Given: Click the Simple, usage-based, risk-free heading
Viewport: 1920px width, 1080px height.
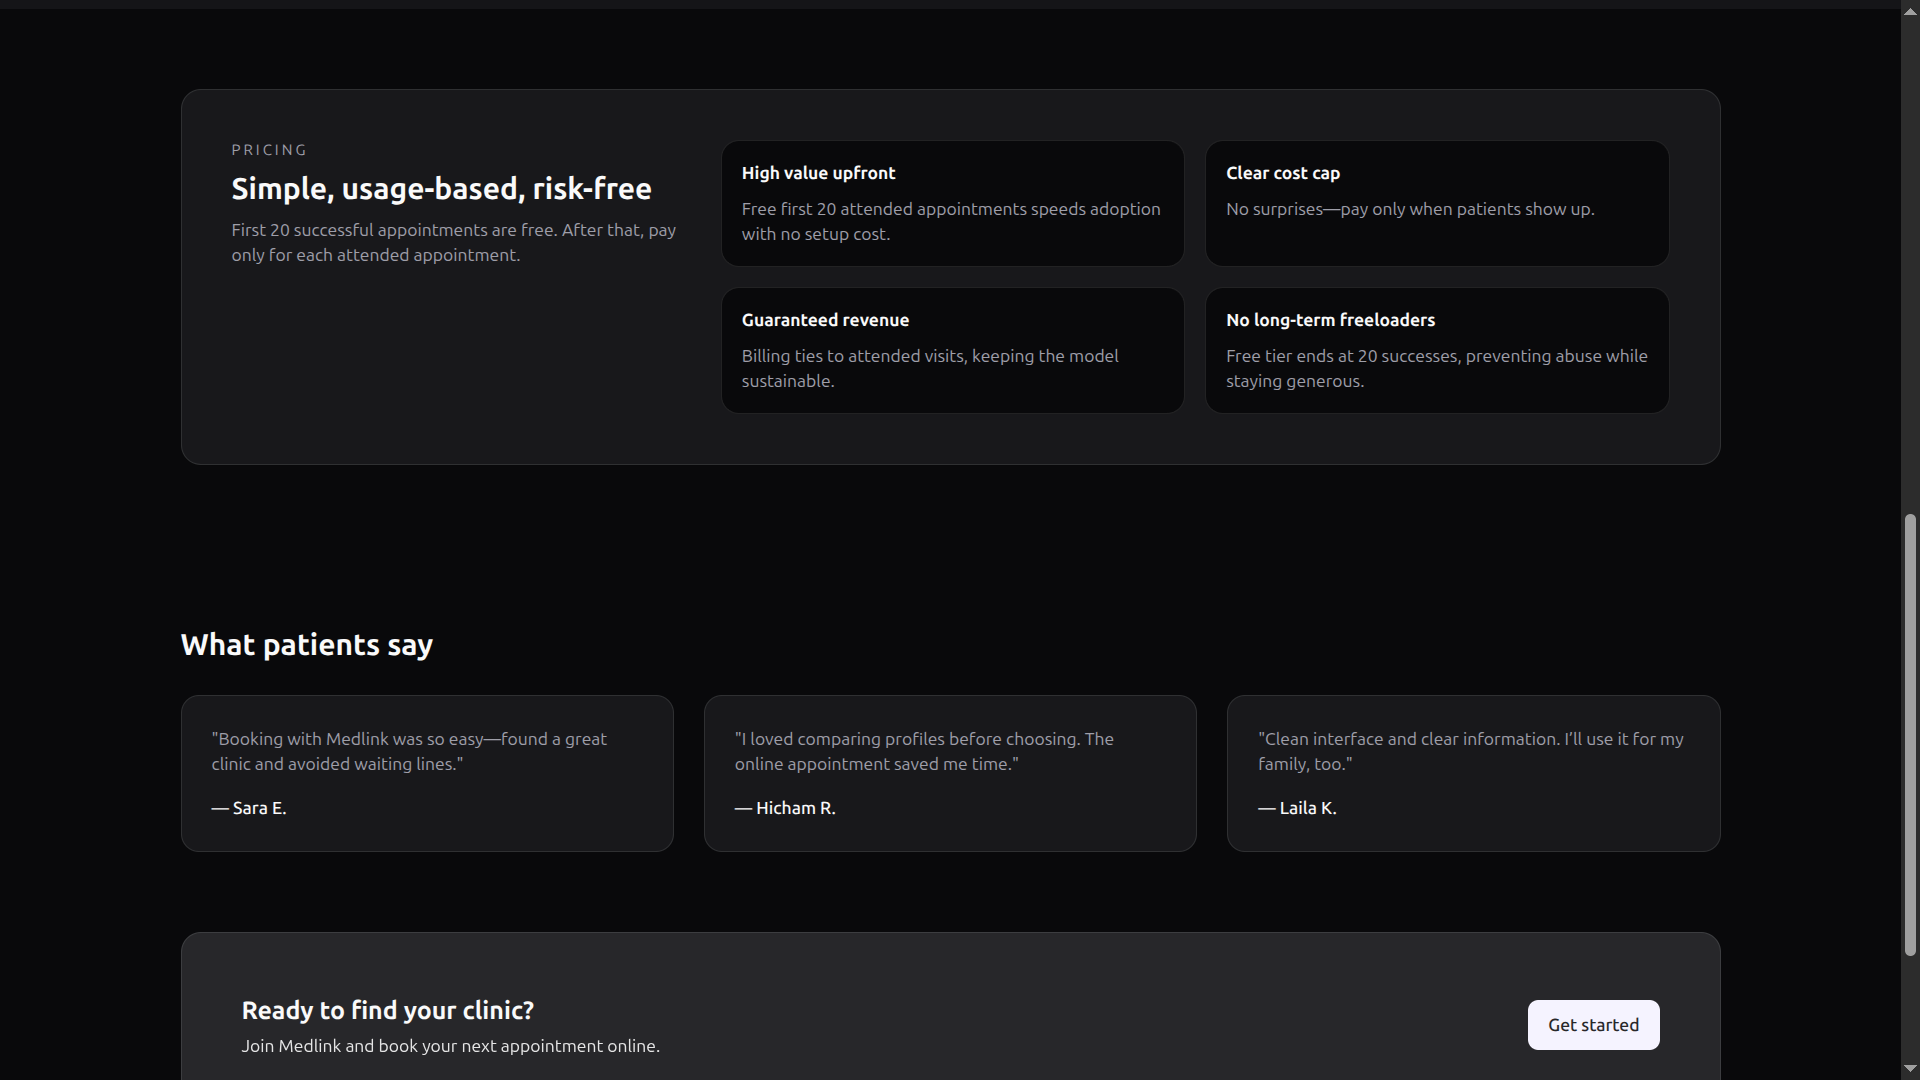Looking at the screenshot, I should (441, 189).
